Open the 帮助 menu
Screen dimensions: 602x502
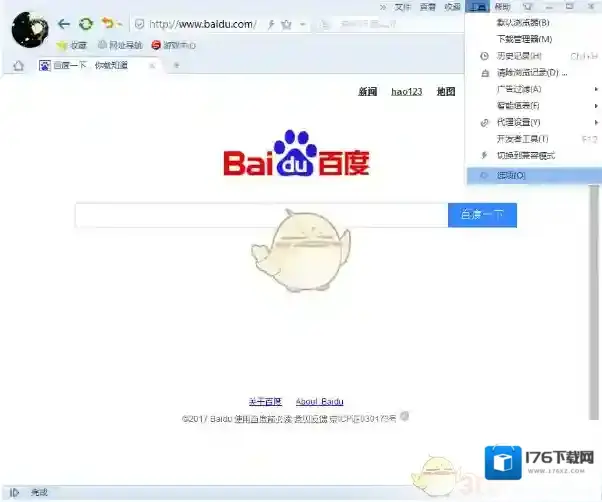503,7
